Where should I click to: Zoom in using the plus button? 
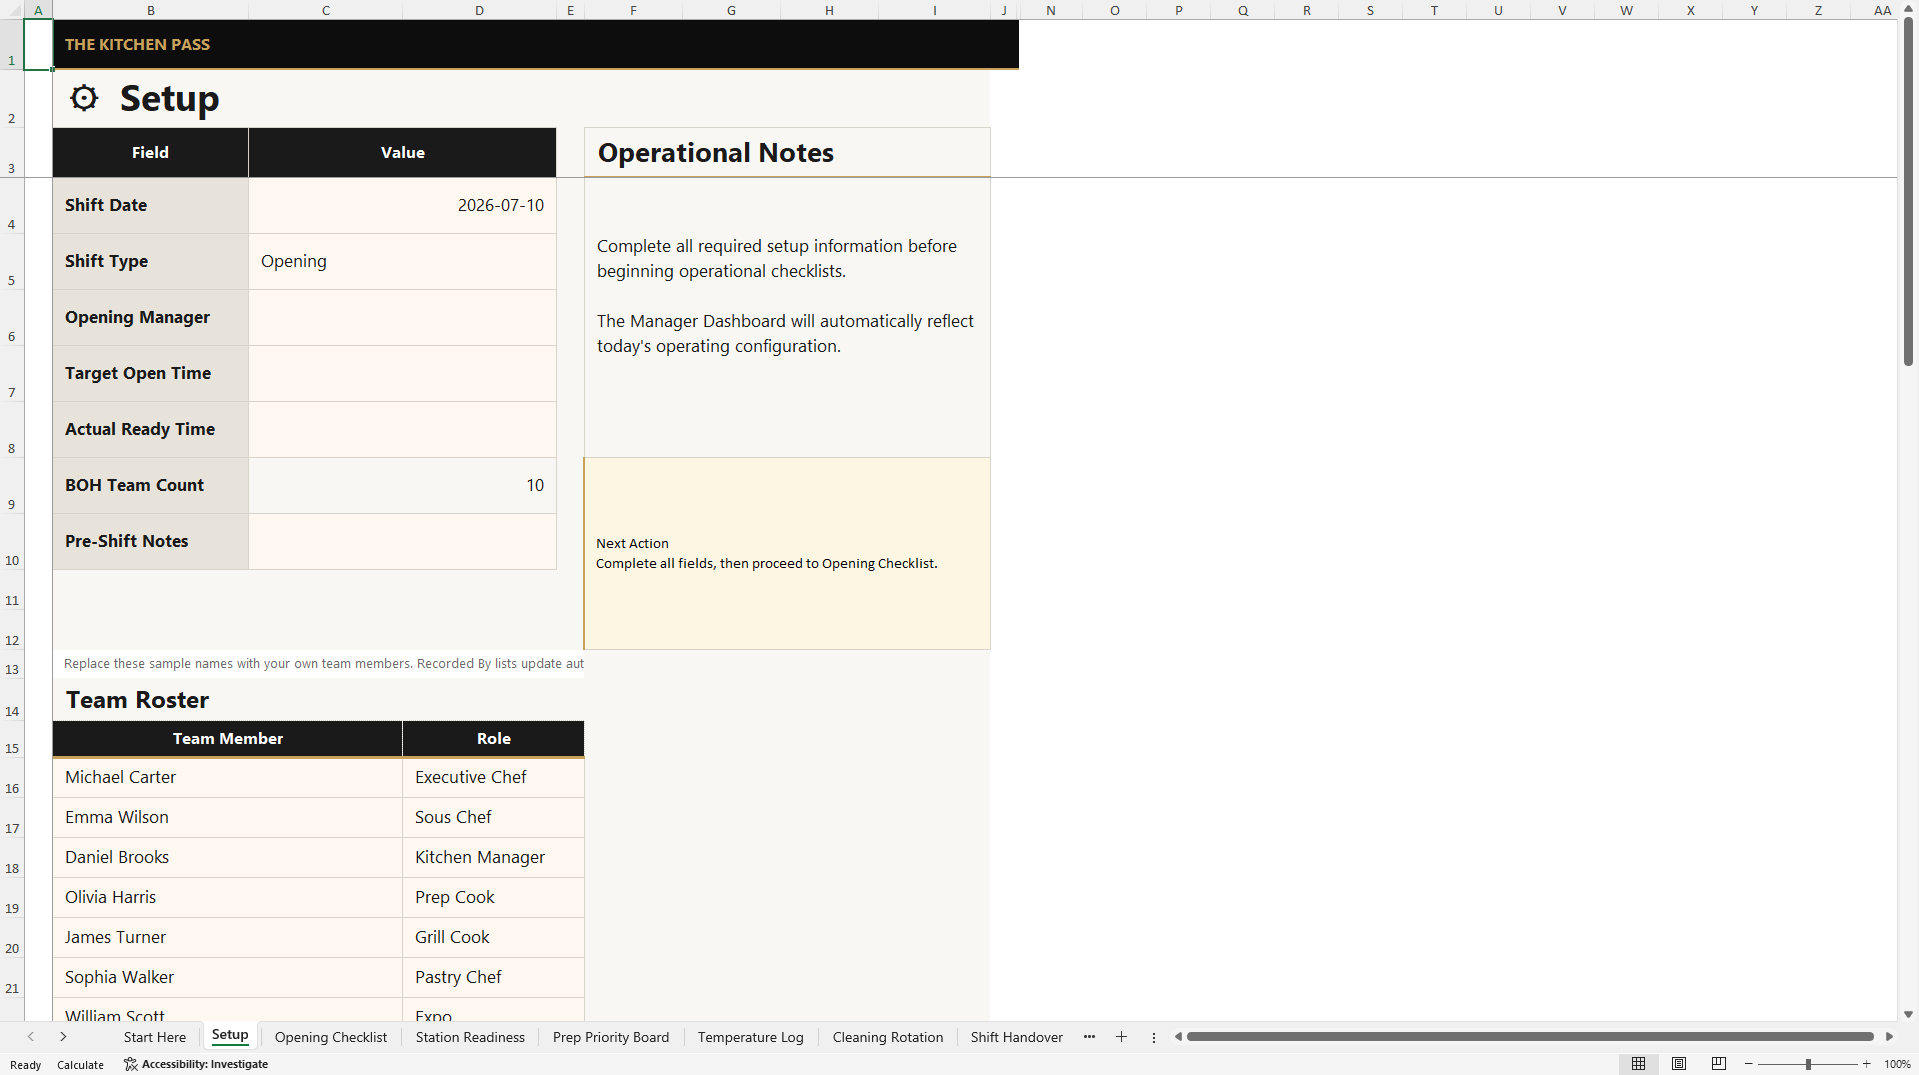pos(1866,1064)
